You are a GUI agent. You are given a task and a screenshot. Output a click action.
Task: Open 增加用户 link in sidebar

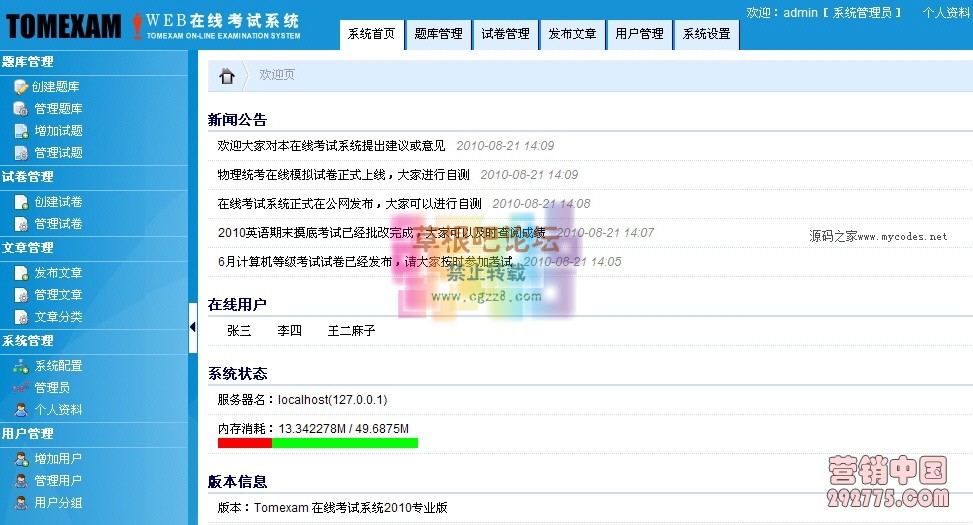[58, 459]
